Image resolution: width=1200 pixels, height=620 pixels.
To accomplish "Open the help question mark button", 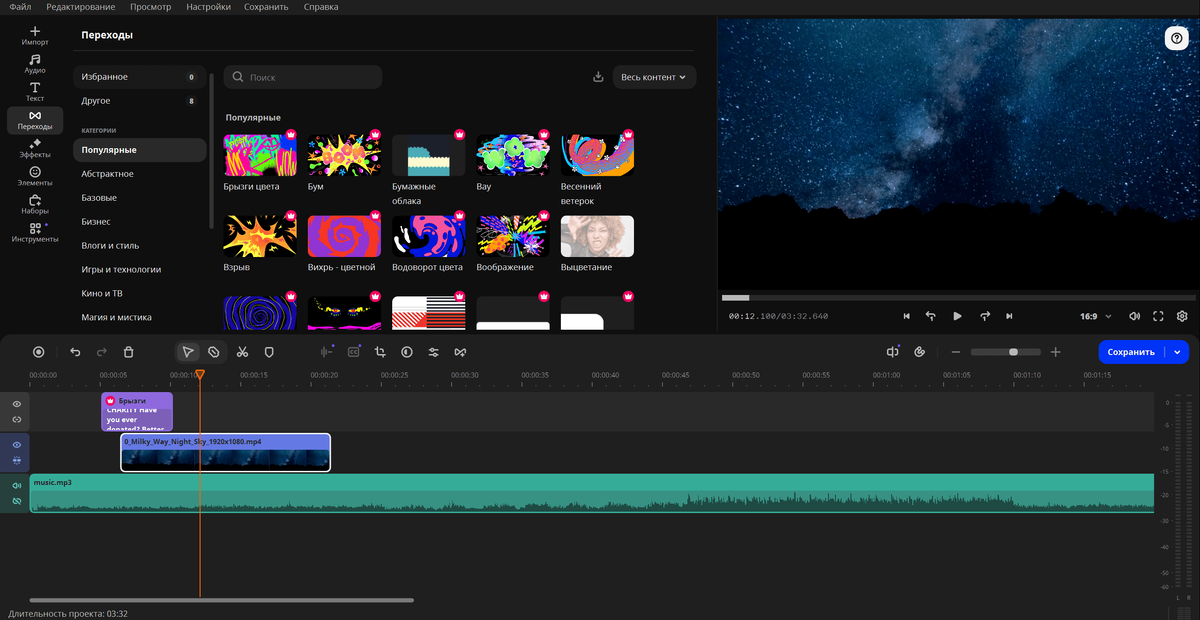I will tap(1176, 38).
